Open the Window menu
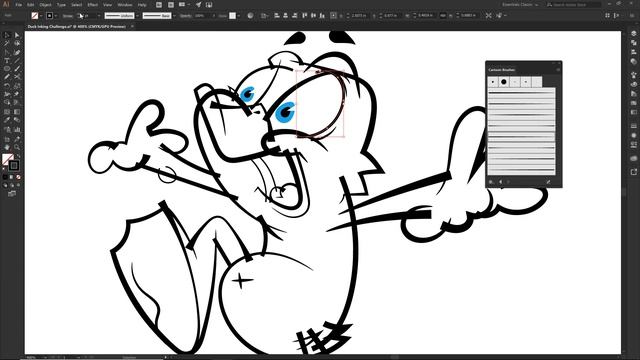640x360 pixels. click(124, 5)
